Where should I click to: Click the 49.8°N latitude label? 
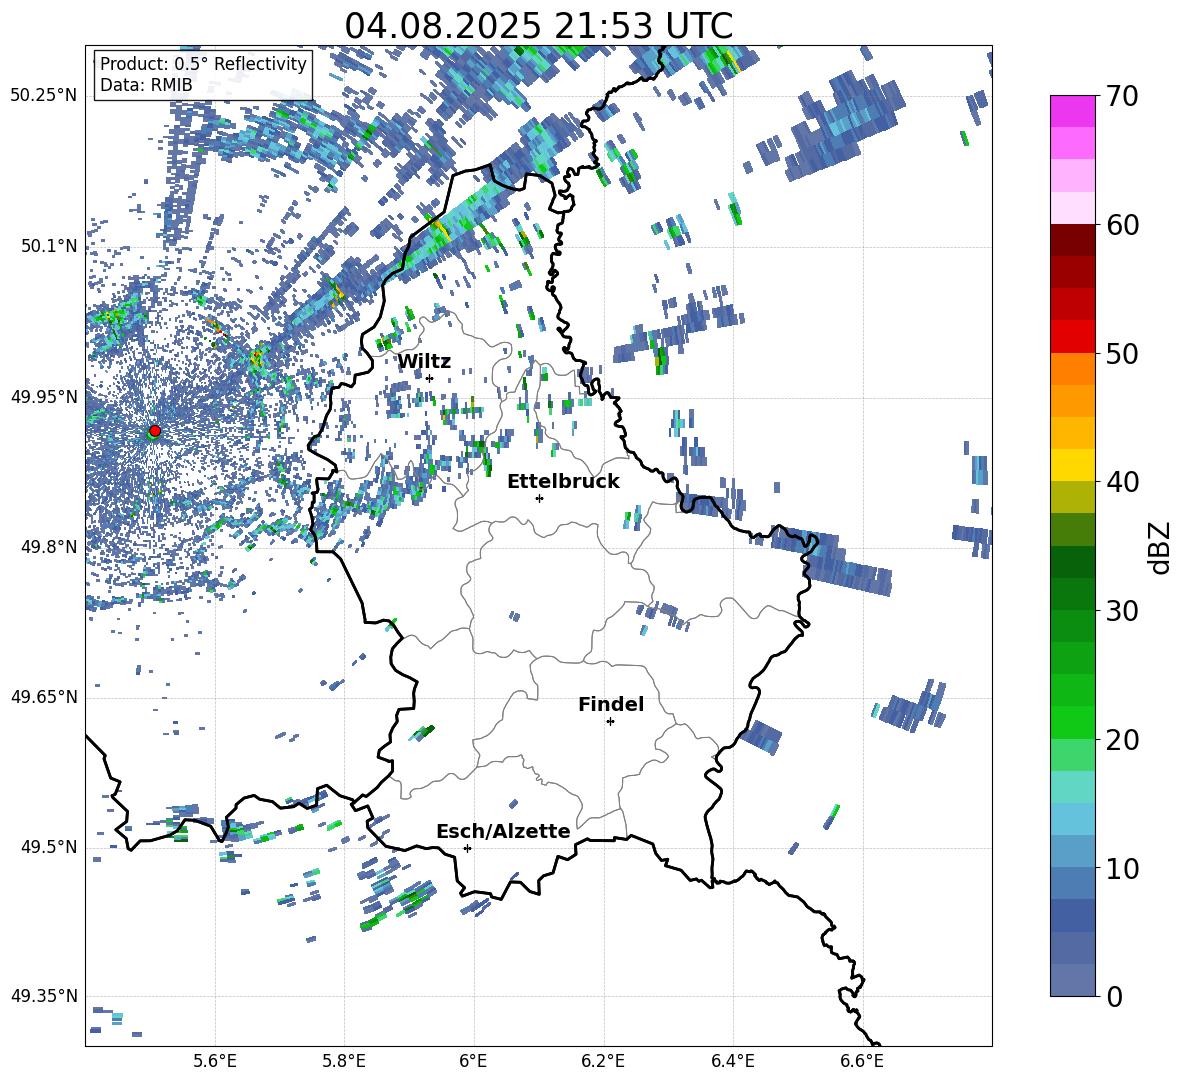[50, 547]
